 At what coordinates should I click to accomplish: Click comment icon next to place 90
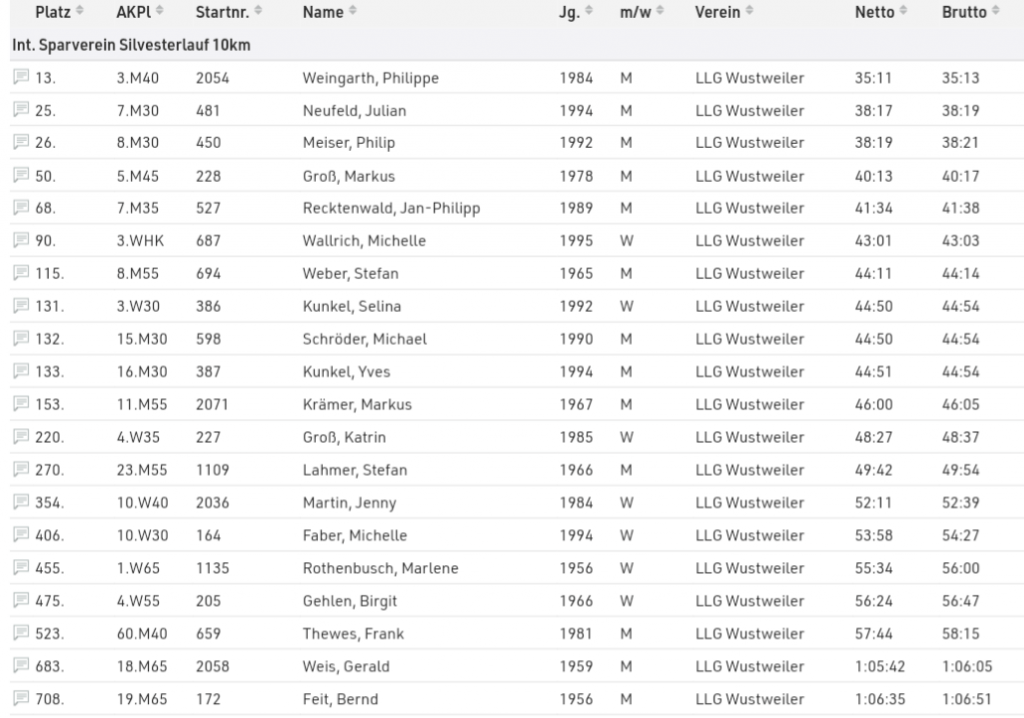pyautogui.click(x=21, y=241)
